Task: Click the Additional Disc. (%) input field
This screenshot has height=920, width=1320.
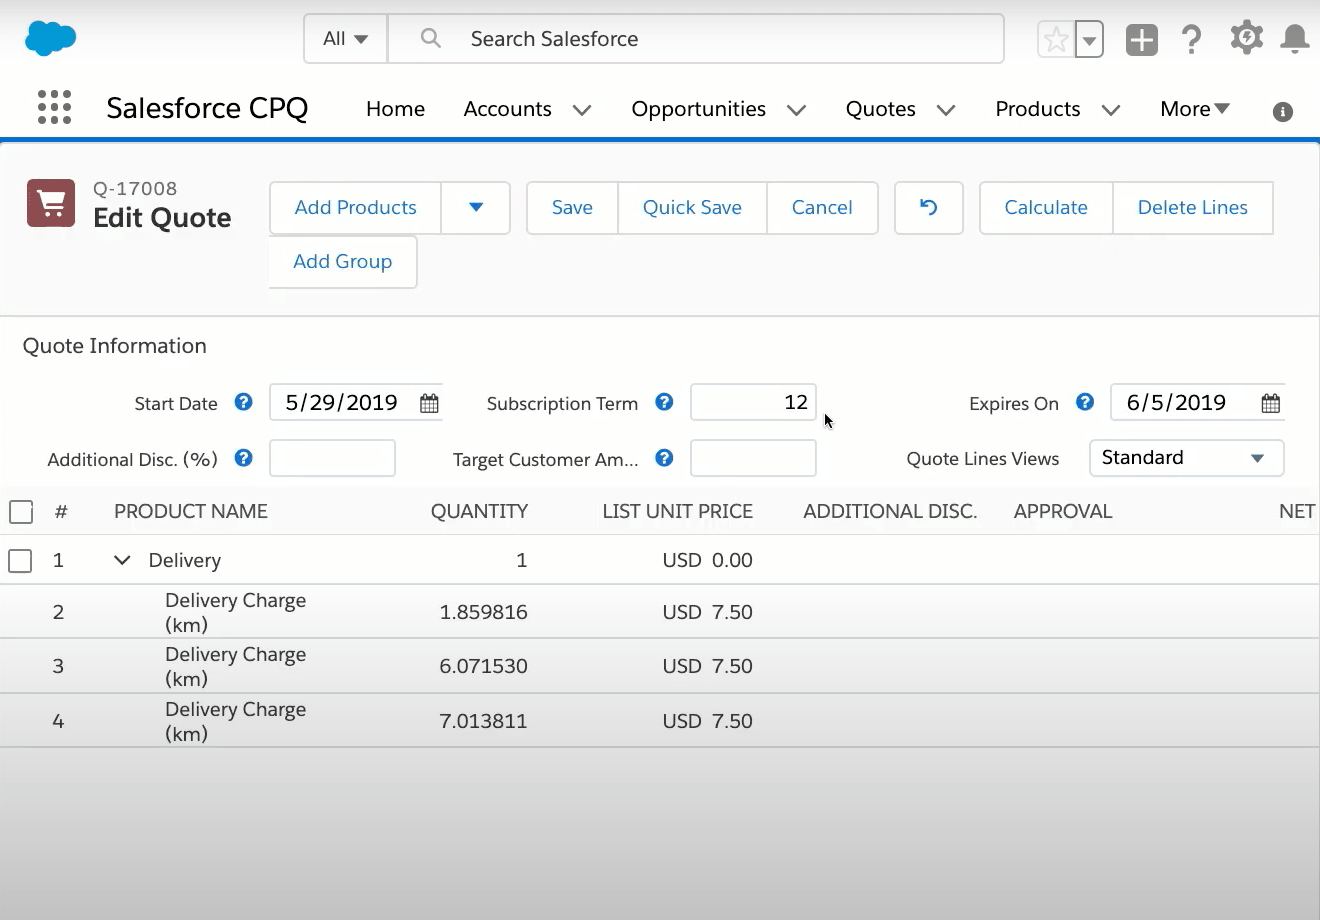Action: pos(332,458)
